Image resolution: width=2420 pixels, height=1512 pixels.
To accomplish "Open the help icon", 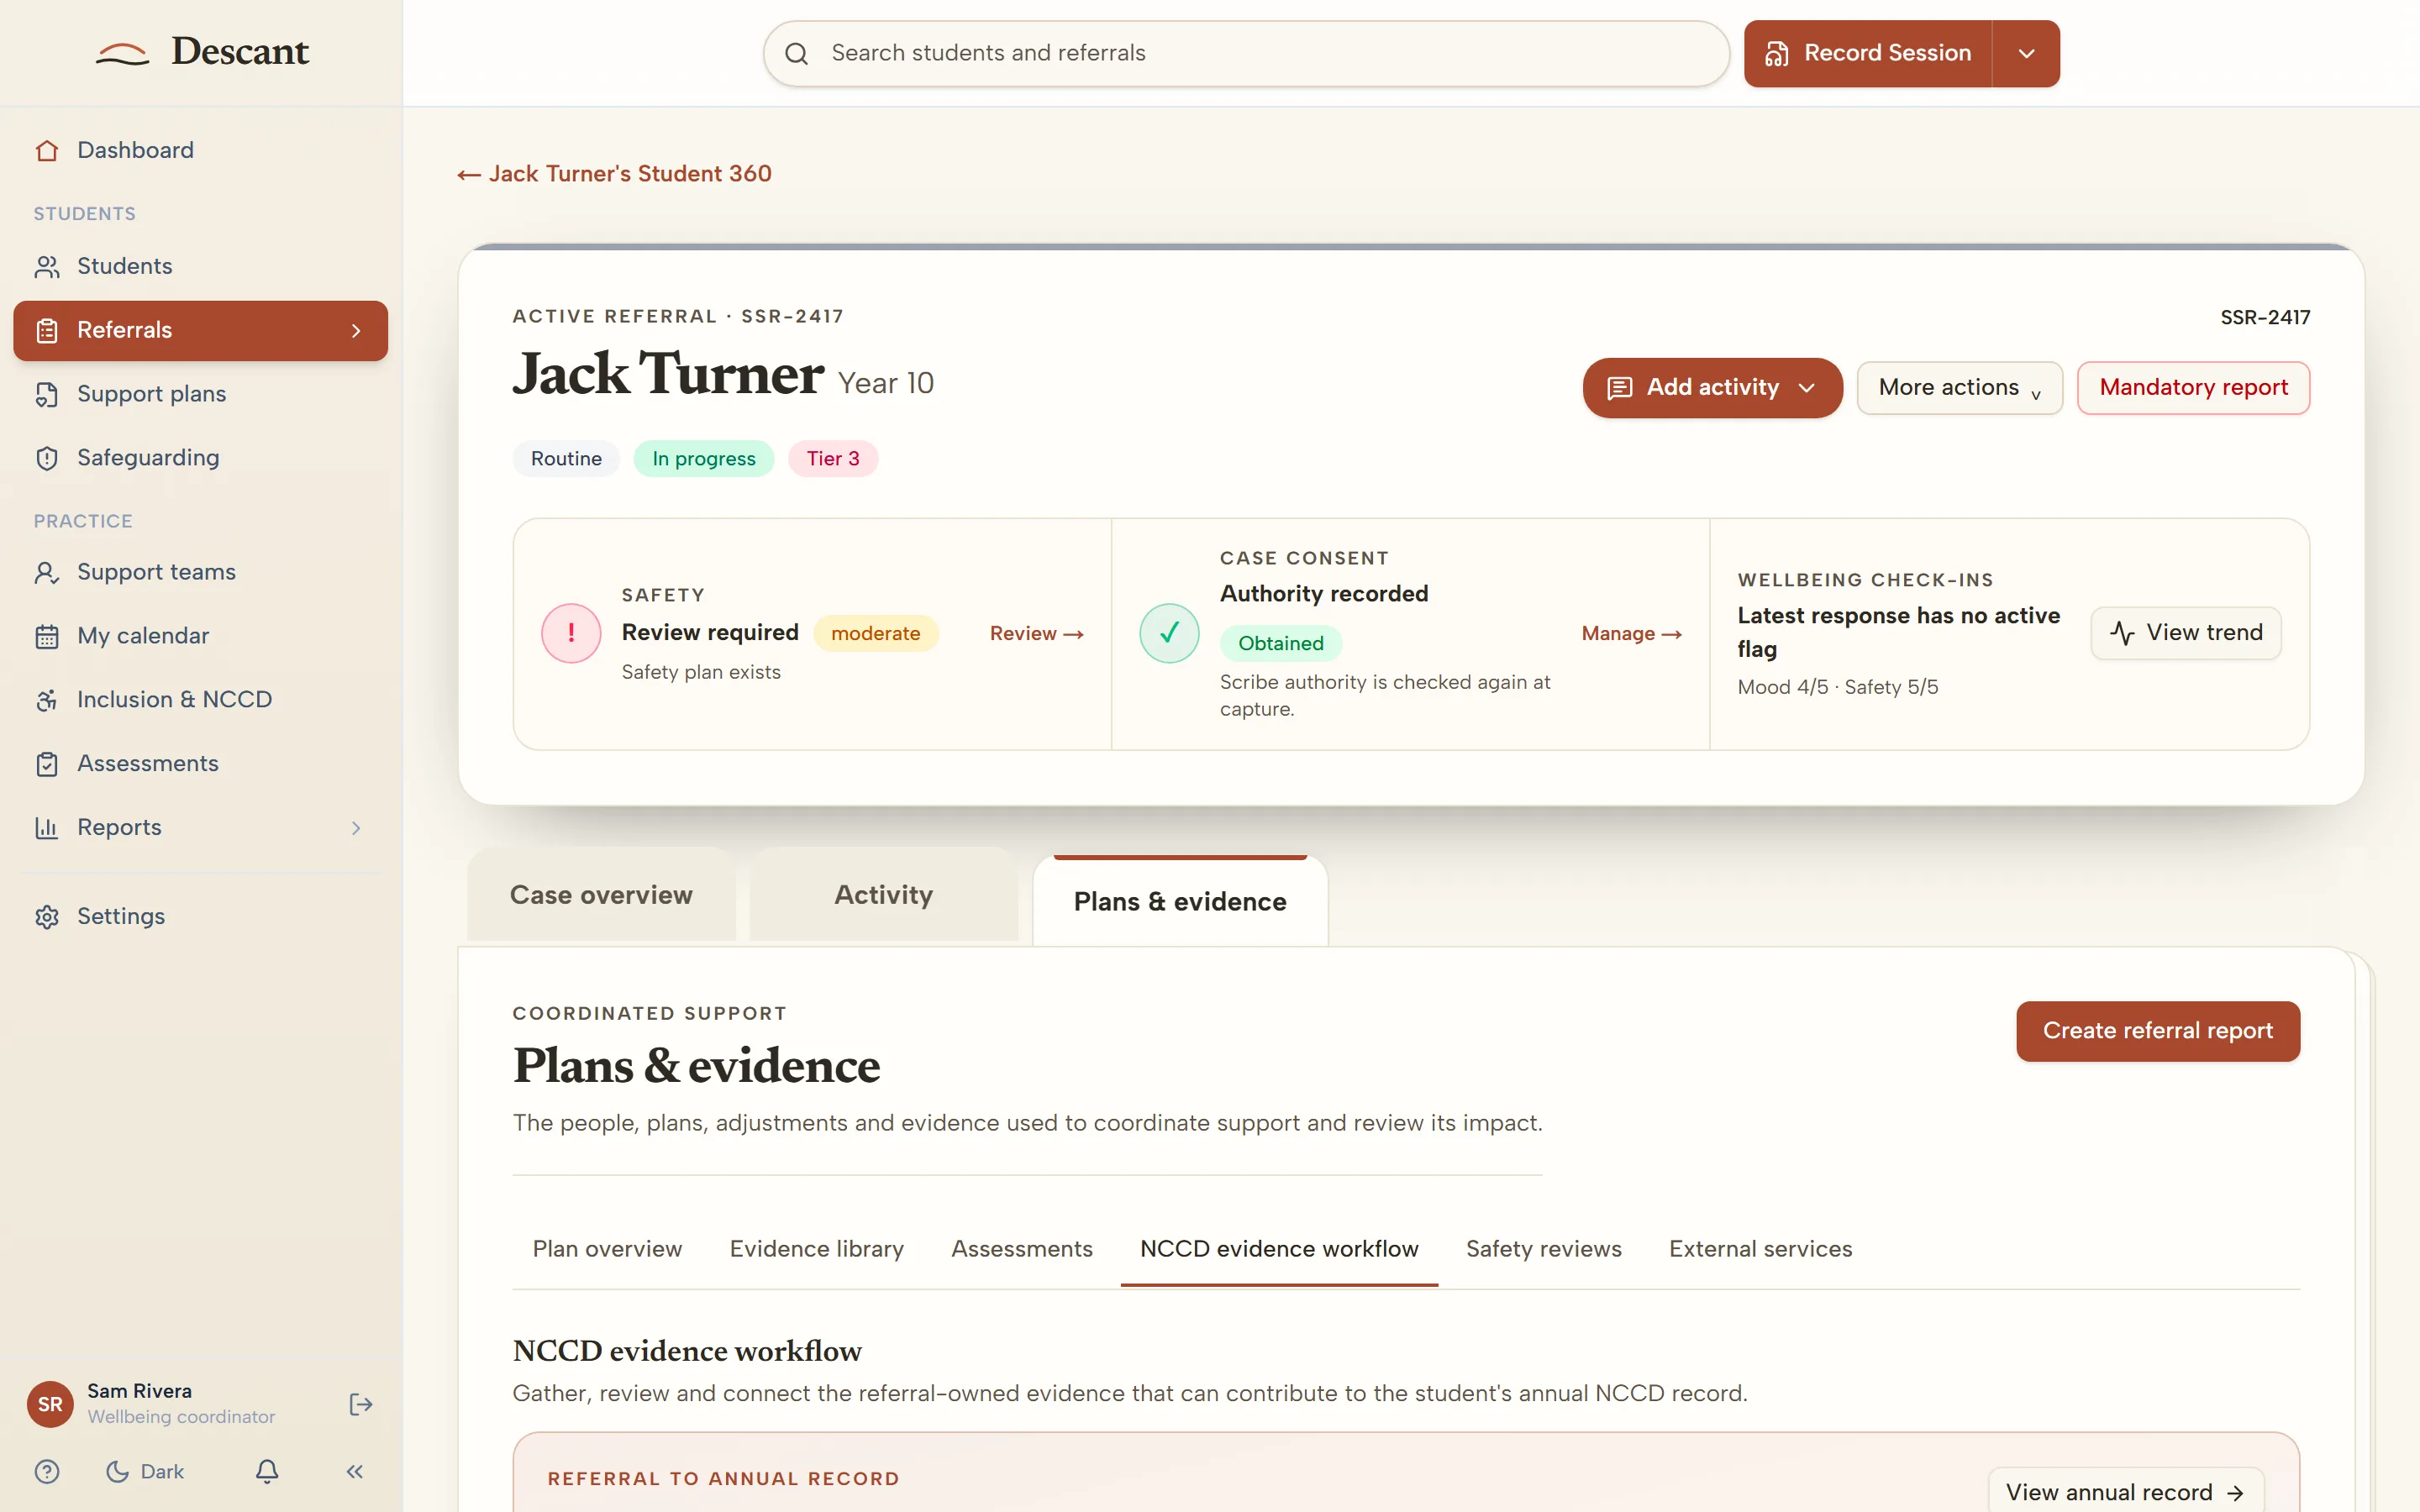I will tap(47, 1471).
